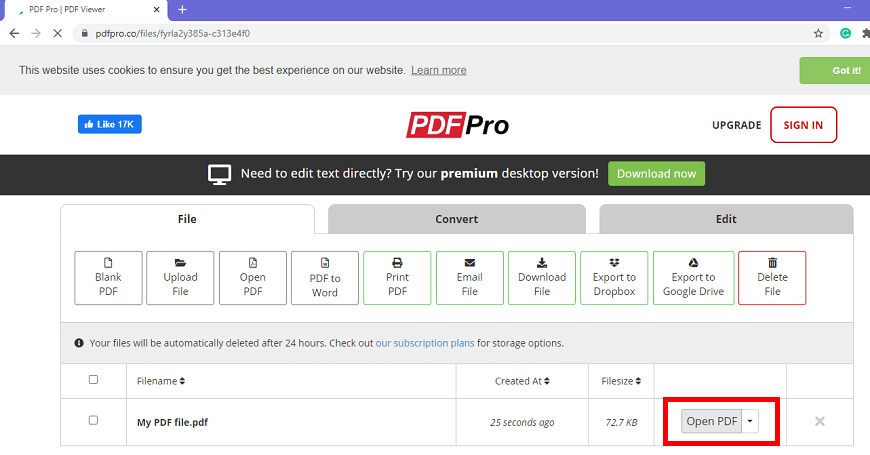Screen dimensions: 870x455
Task: View site security lock info
Action: [x=84, y=33]
